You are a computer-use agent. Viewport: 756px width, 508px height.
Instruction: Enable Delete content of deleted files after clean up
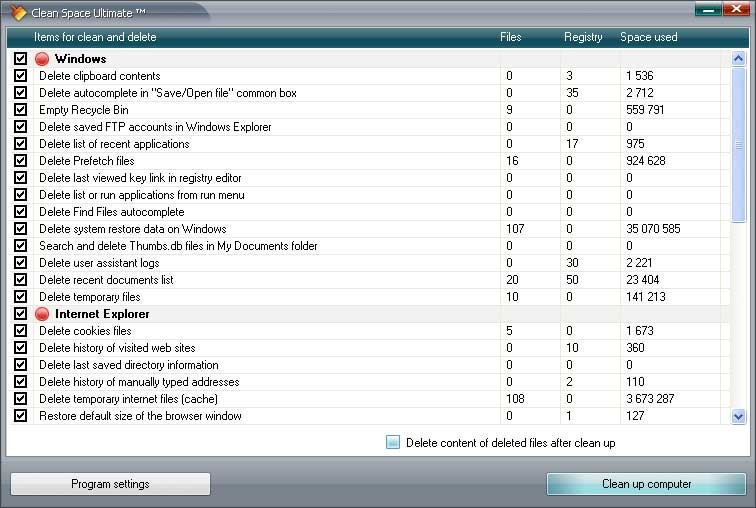[x=393, y=442]
